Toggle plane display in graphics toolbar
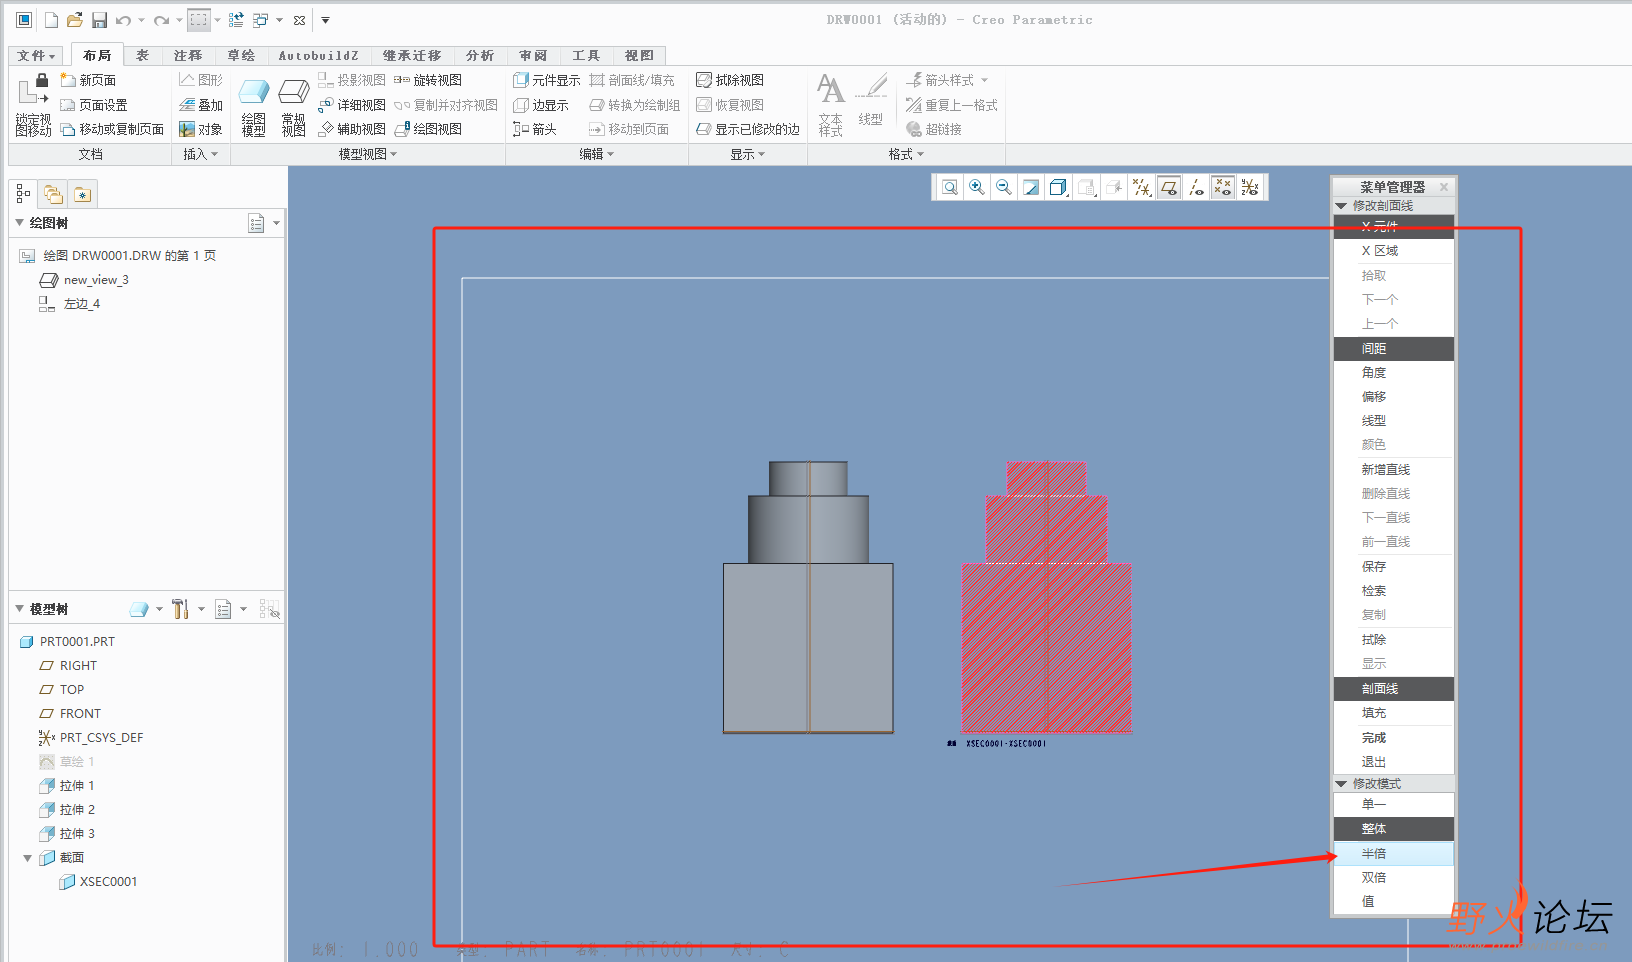 click(x=1168, y=187)
